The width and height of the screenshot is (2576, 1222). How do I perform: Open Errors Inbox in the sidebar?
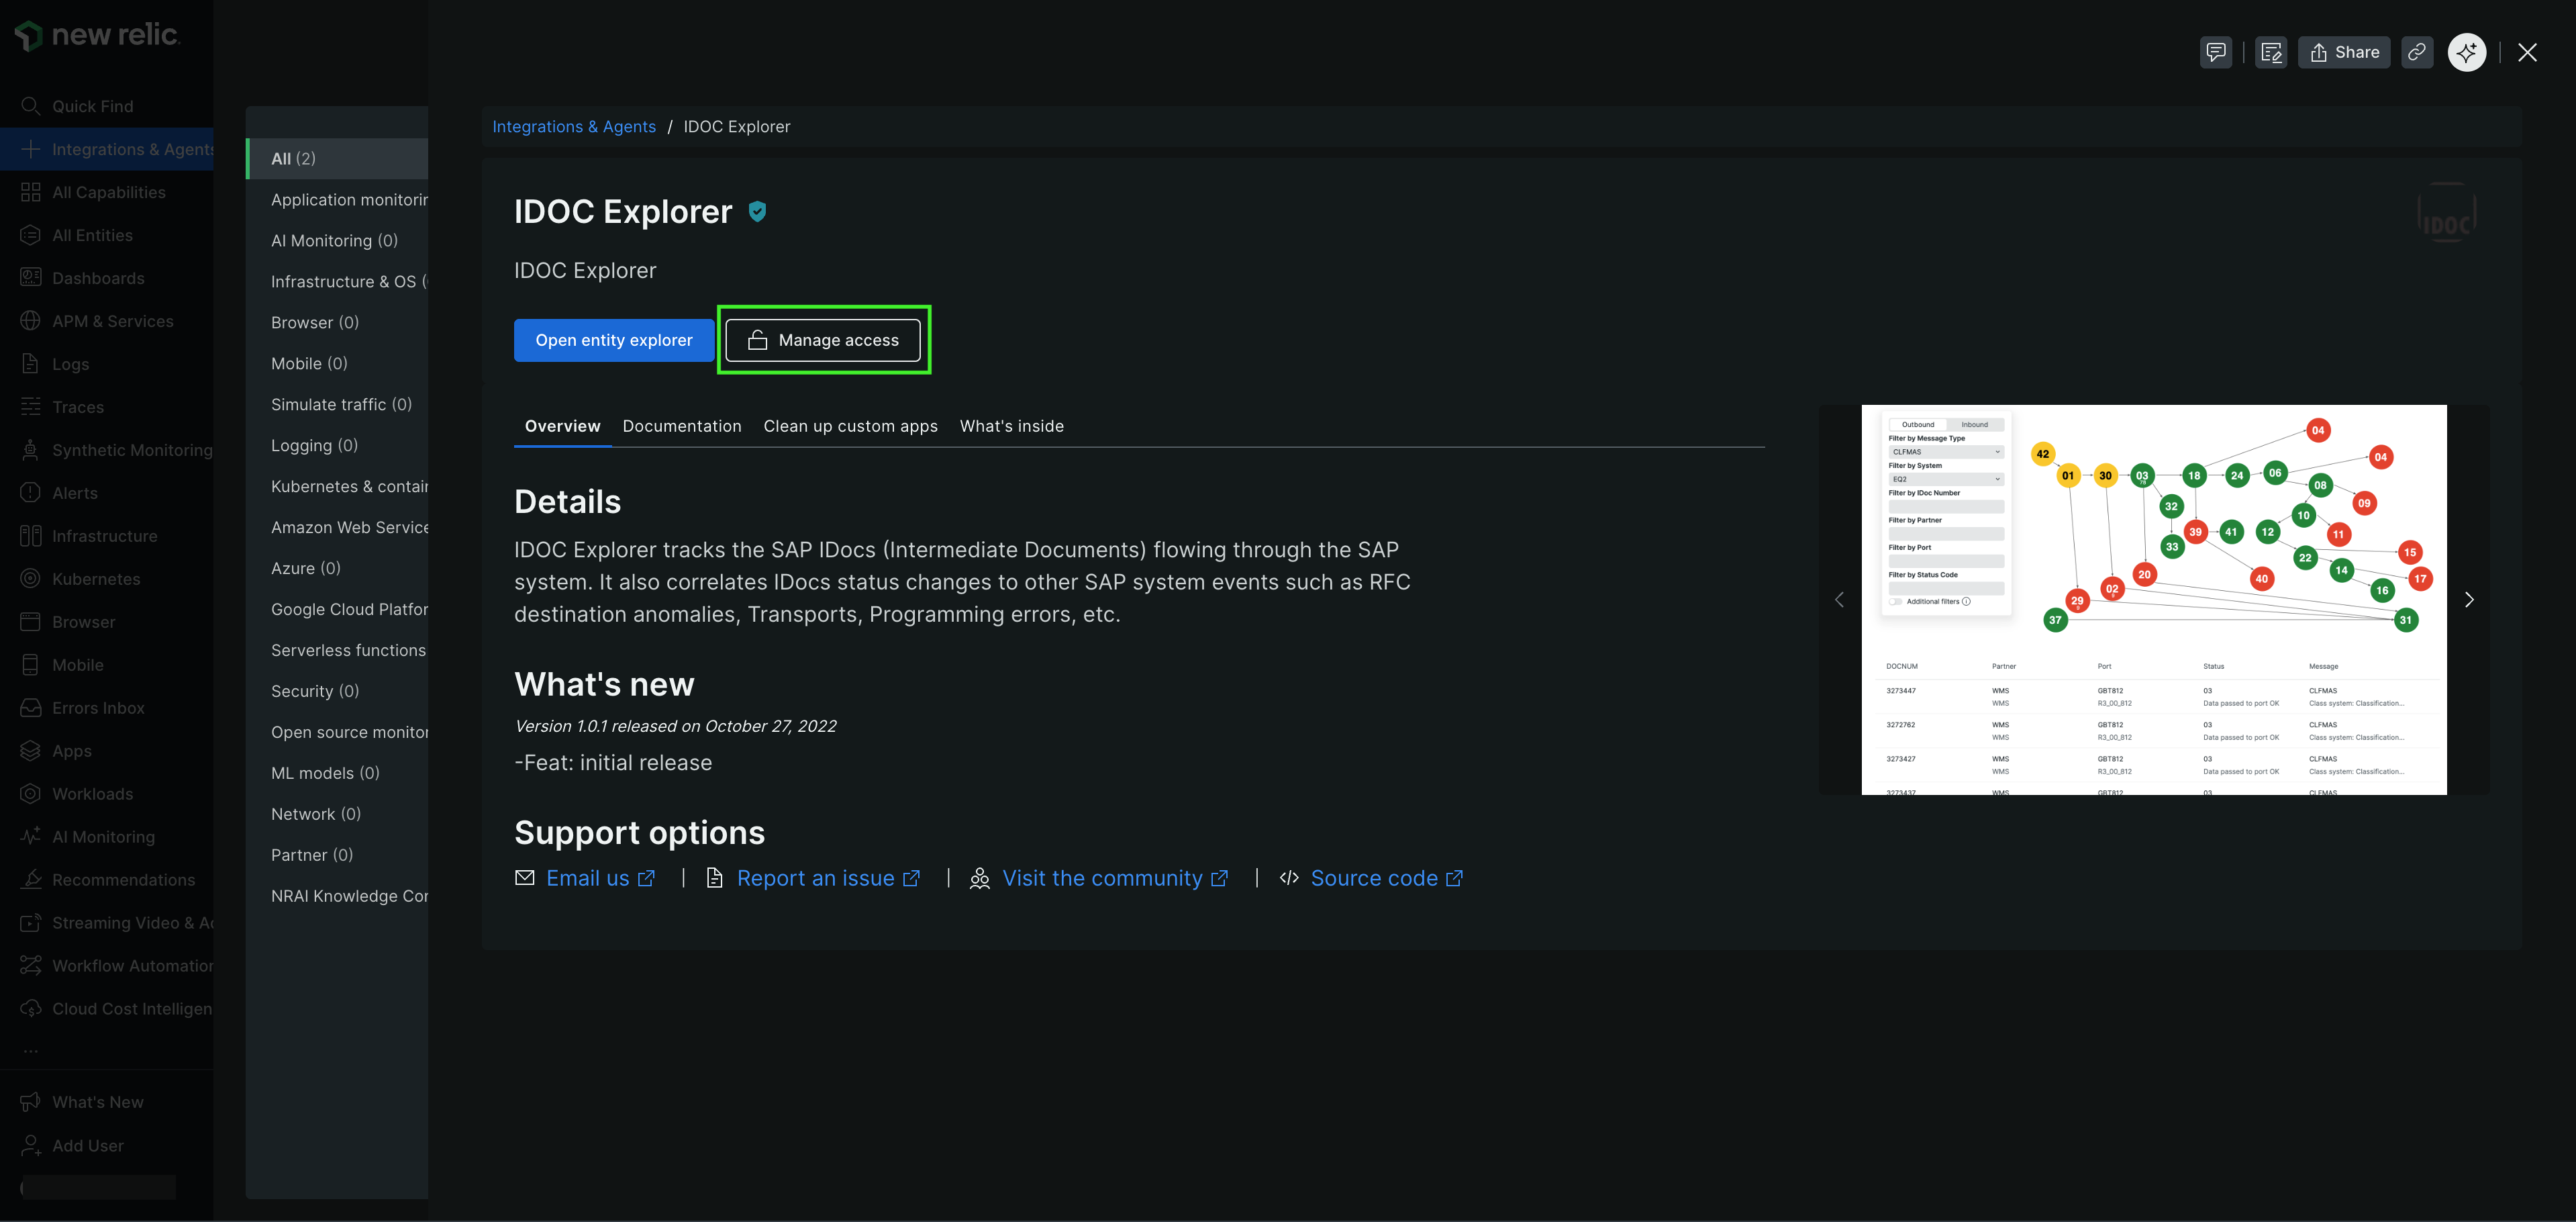point(98,708)
